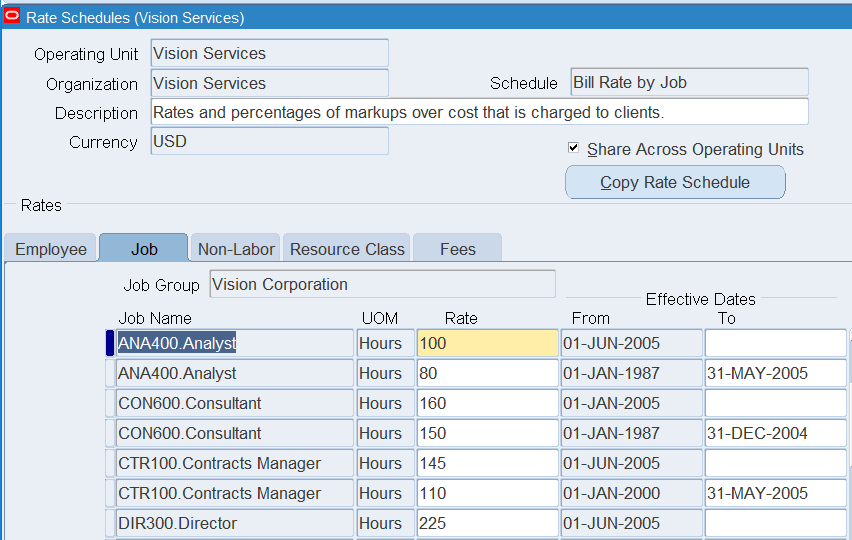The image size is (852, 540).
Task: Click the Currency field USD
Action: 270,141
